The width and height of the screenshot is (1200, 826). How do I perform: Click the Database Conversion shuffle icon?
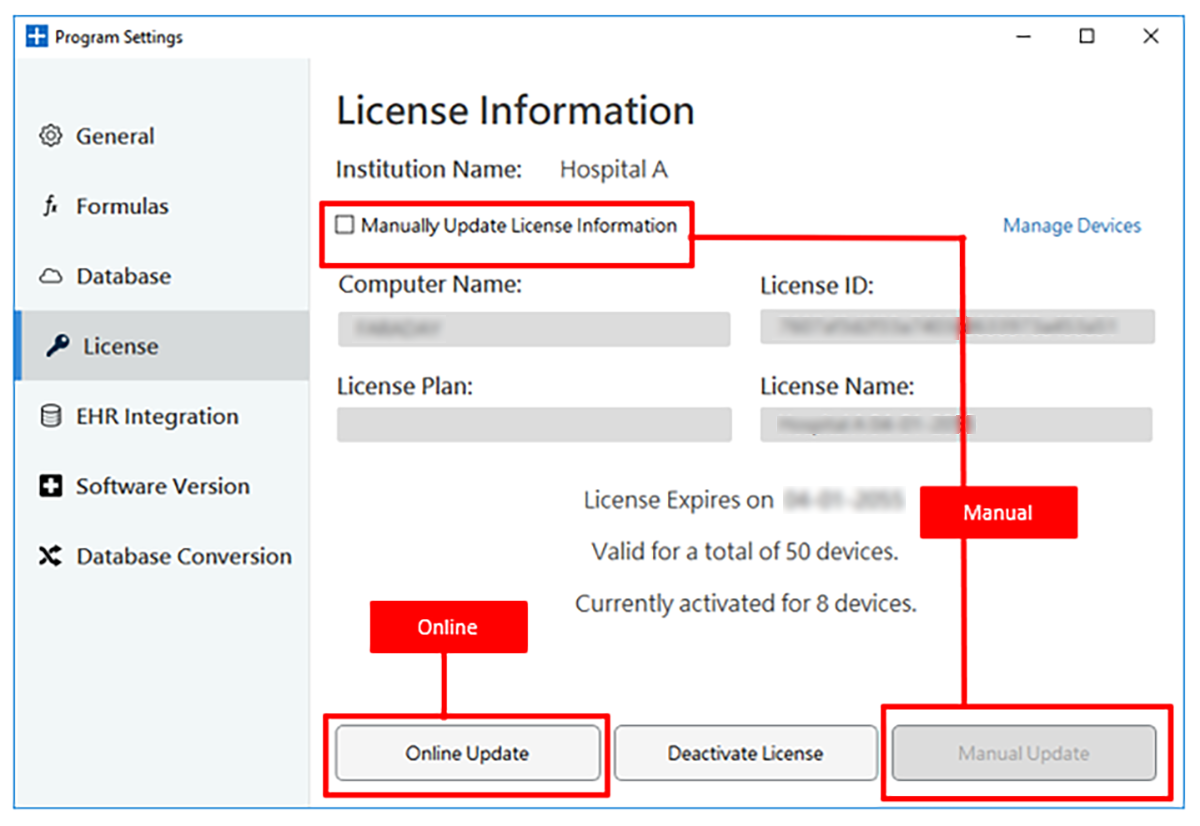50,556
